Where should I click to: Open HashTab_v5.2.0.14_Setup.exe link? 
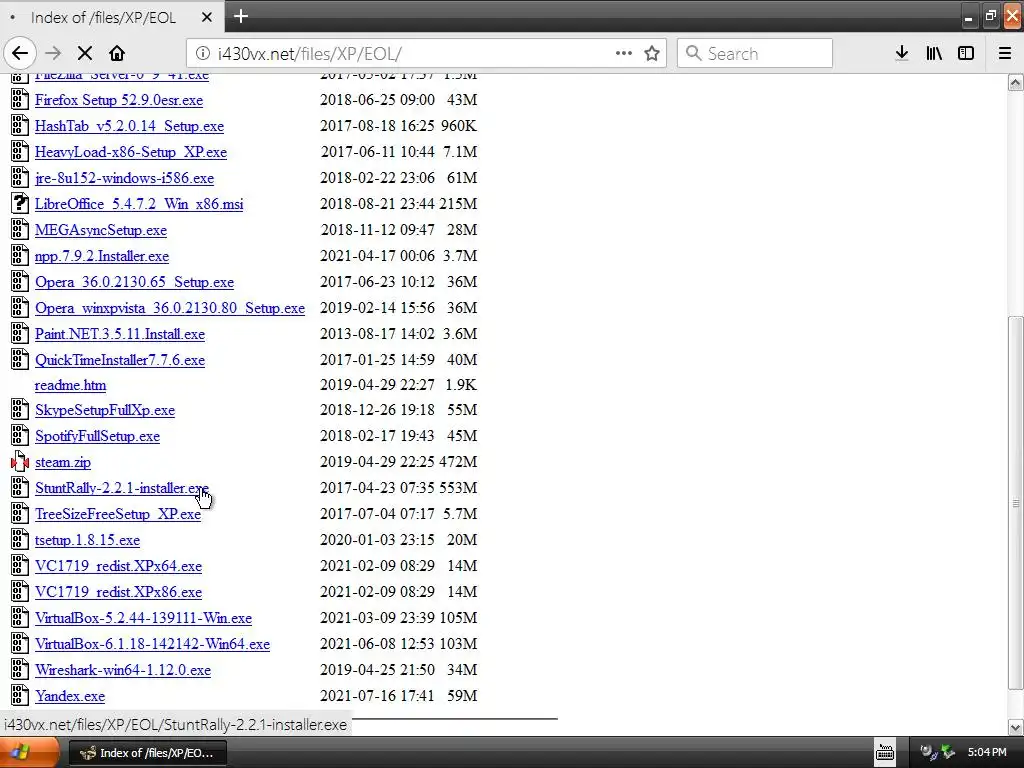coord(129,126)
